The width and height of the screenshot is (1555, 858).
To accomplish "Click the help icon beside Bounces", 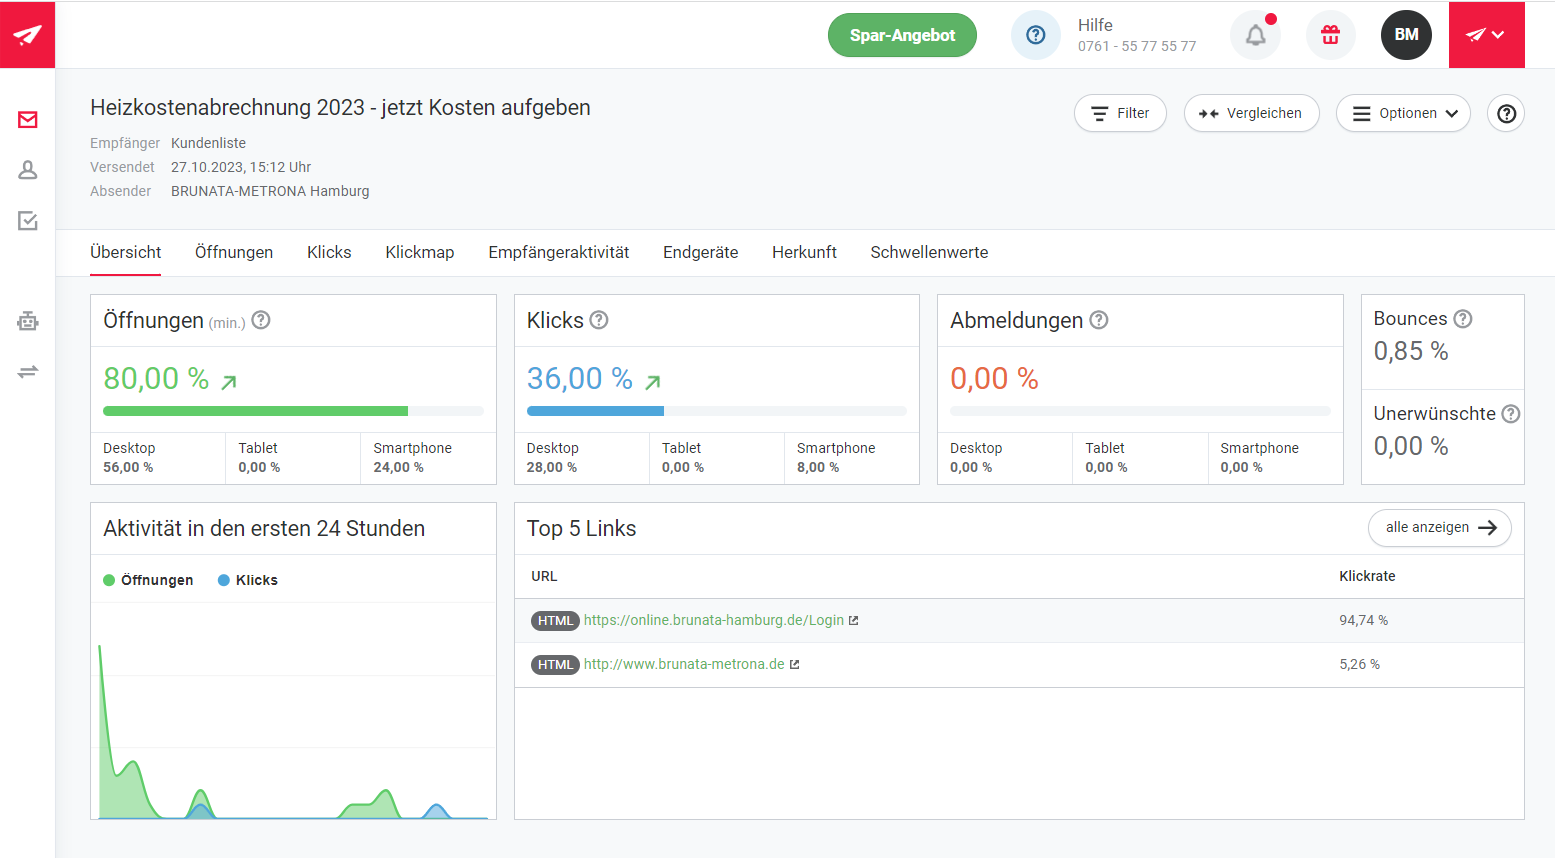I will pos(1462,319).
